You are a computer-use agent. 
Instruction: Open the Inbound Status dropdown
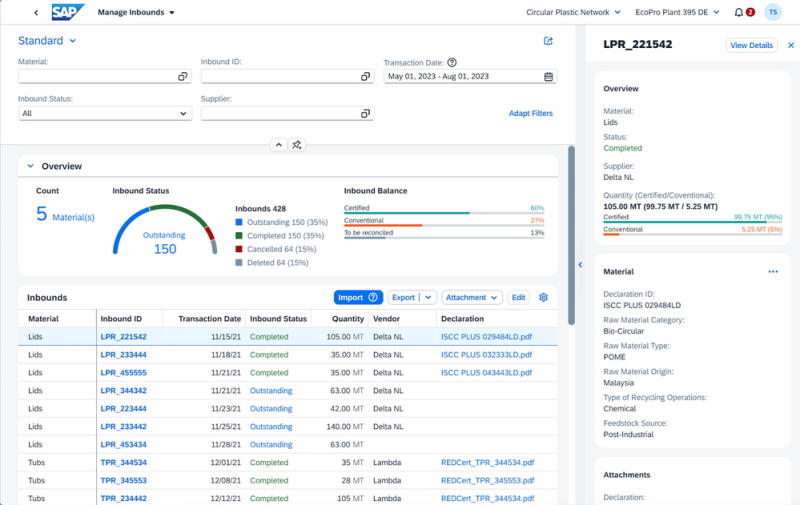tap(104, 114)
